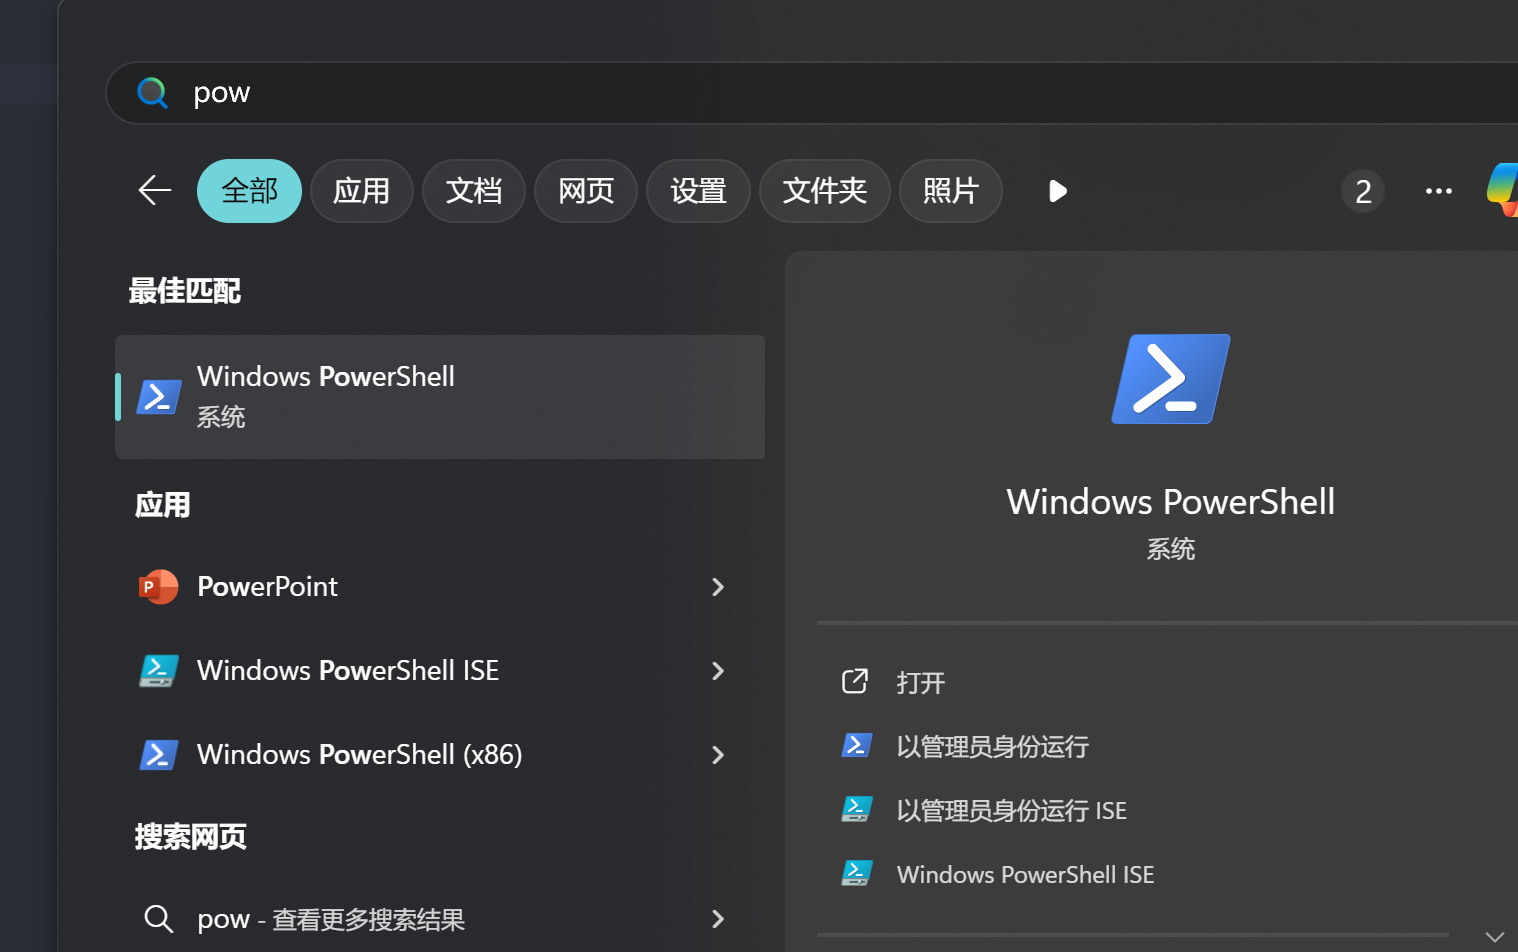Open the PowerPoint app result

(x=440, y=587)
